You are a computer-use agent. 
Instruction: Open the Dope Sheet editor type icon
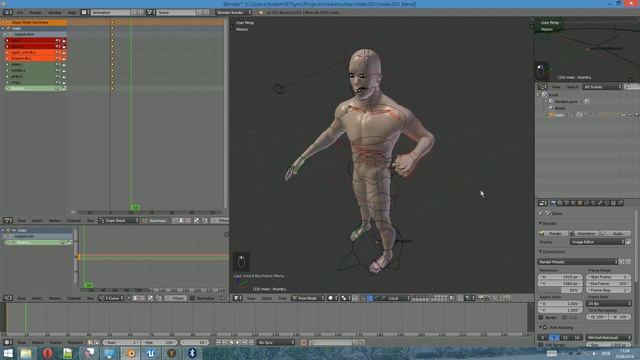(8, 220)
